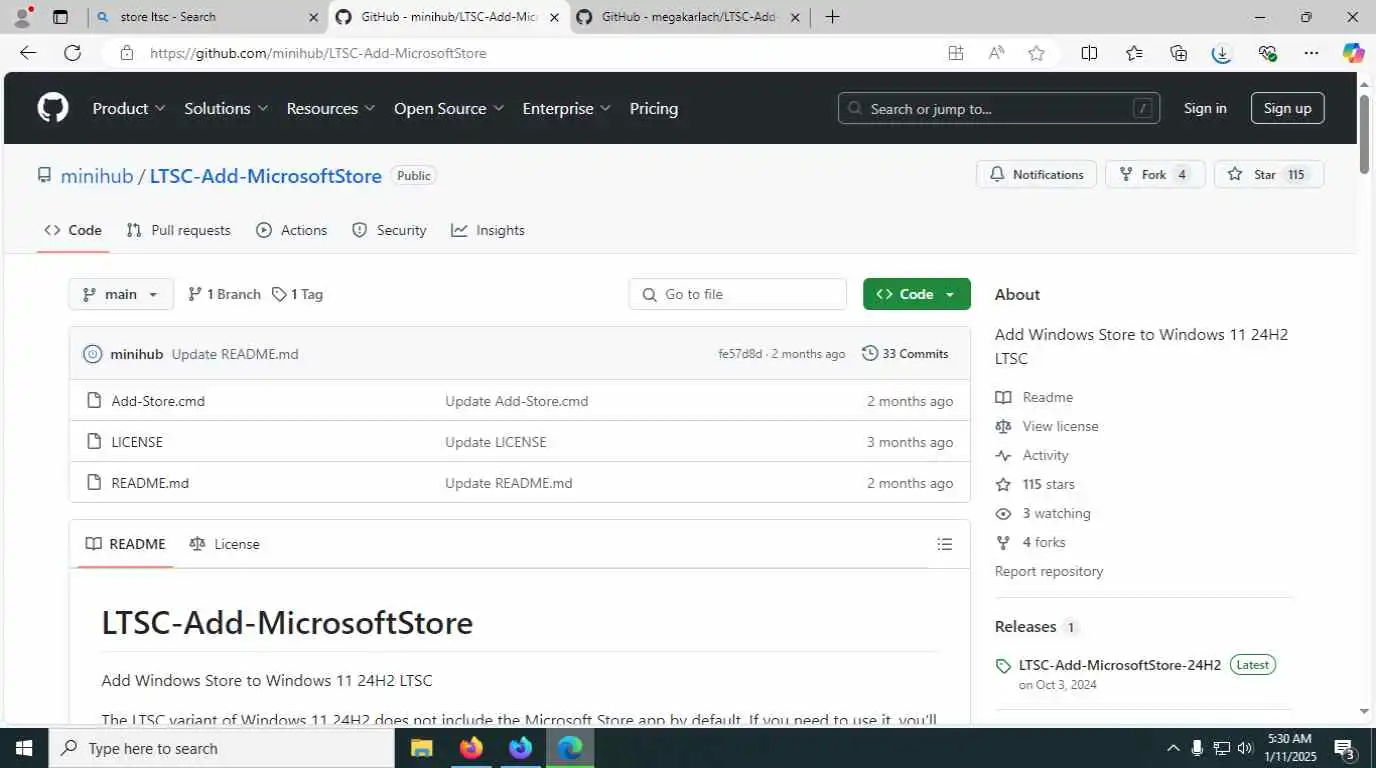This screenshot has width=1376, height=768.
Task: Open Thunderbird-like app on taskbar
Action: coord(521,748)
